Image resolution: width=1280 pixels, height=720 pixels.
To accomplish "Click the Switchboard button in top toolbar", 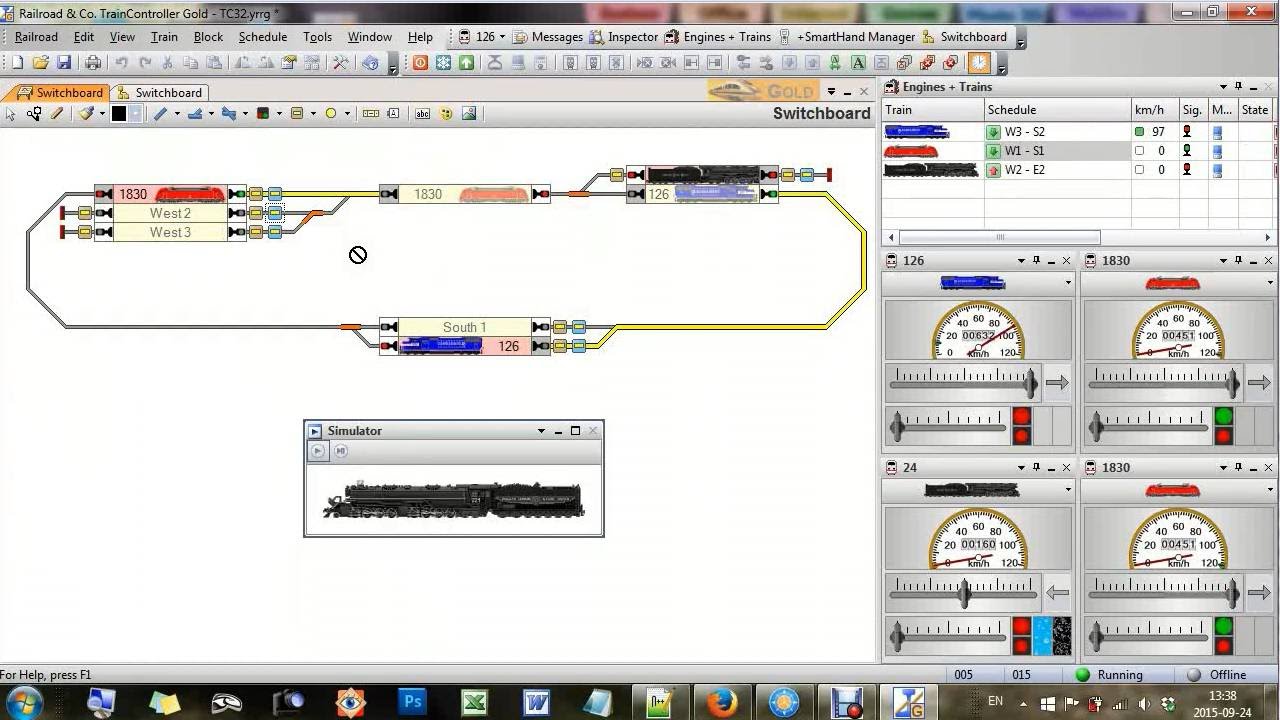I will pos(965,37).
